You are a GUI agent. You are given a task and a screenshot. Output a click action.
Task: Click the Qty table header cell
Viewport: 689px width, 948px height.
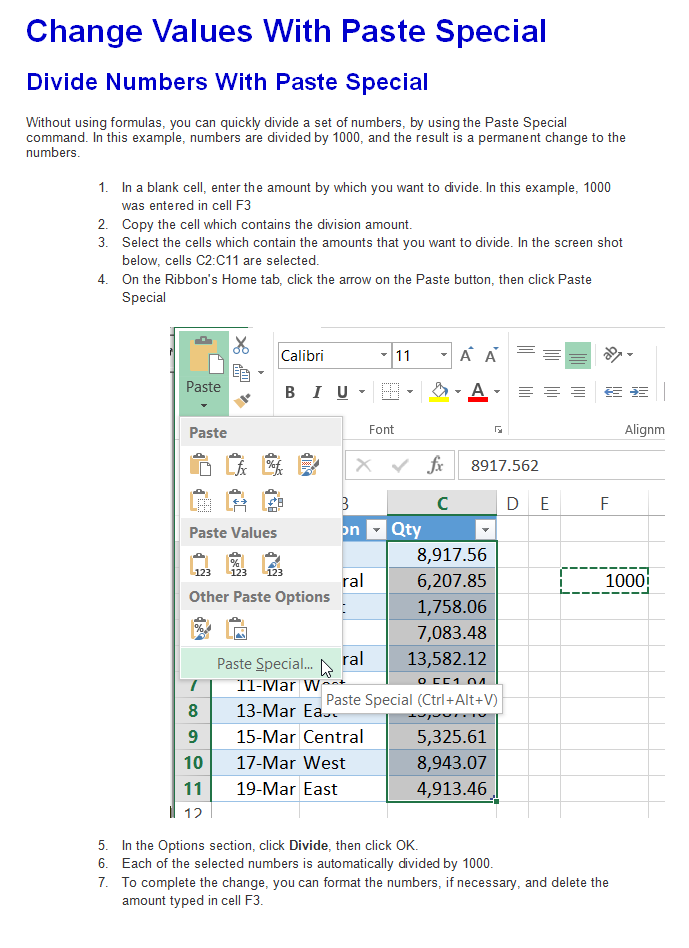point(442,529)
